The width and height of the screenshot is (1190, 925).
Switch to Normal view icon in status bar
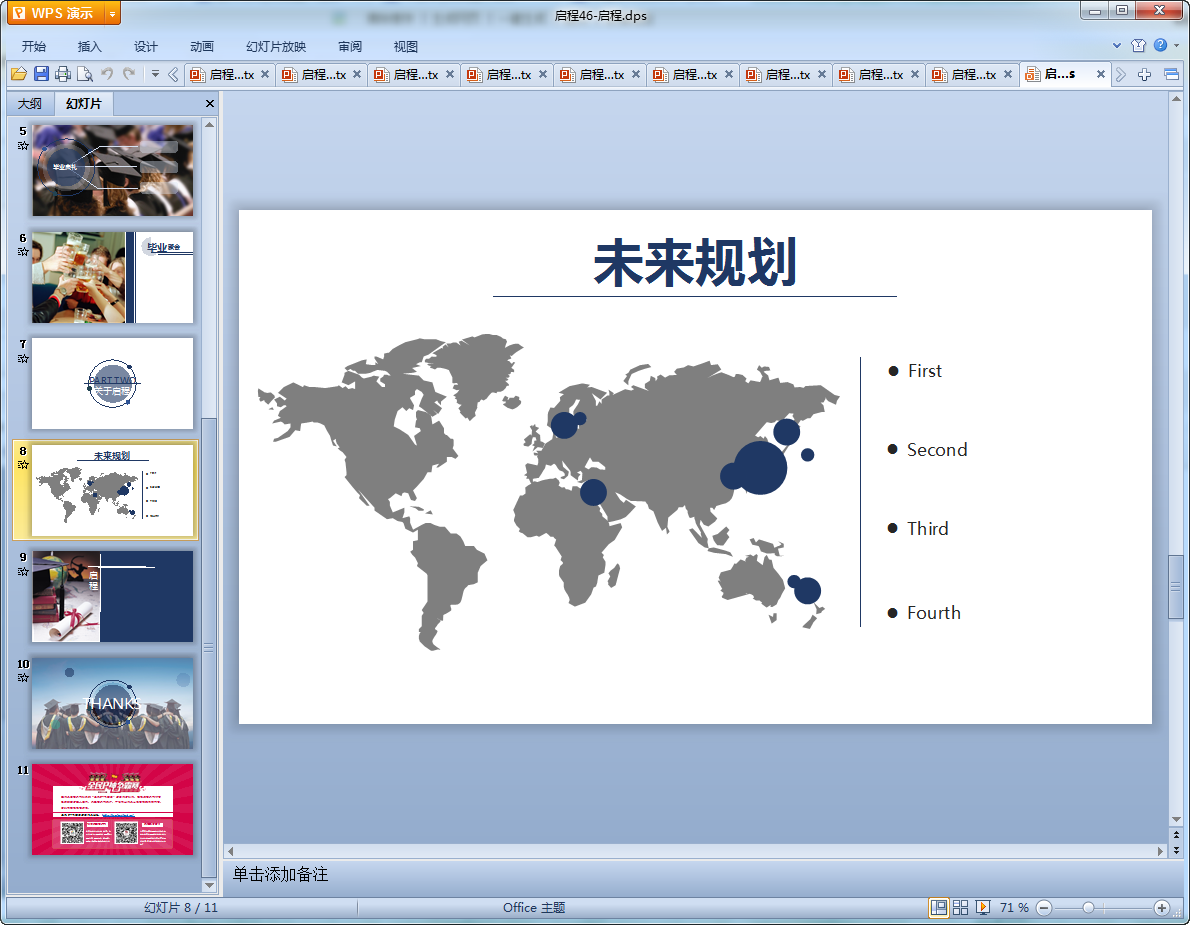pyautogui.click(x=939, y=908)
